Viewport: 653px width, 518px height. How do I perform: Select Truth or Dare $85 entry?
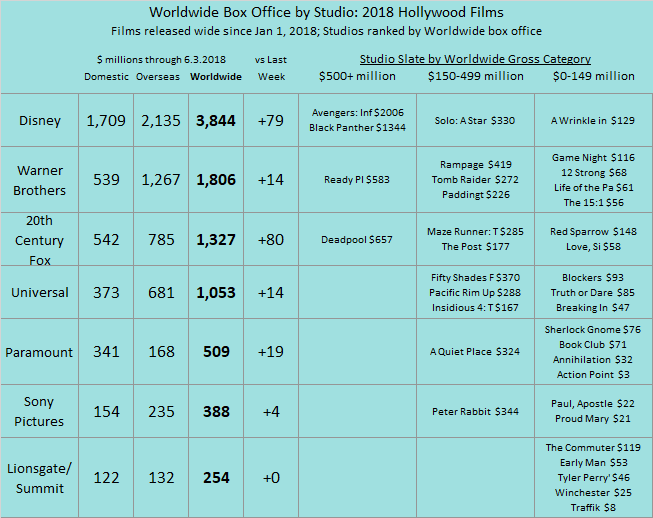[593, 293]
